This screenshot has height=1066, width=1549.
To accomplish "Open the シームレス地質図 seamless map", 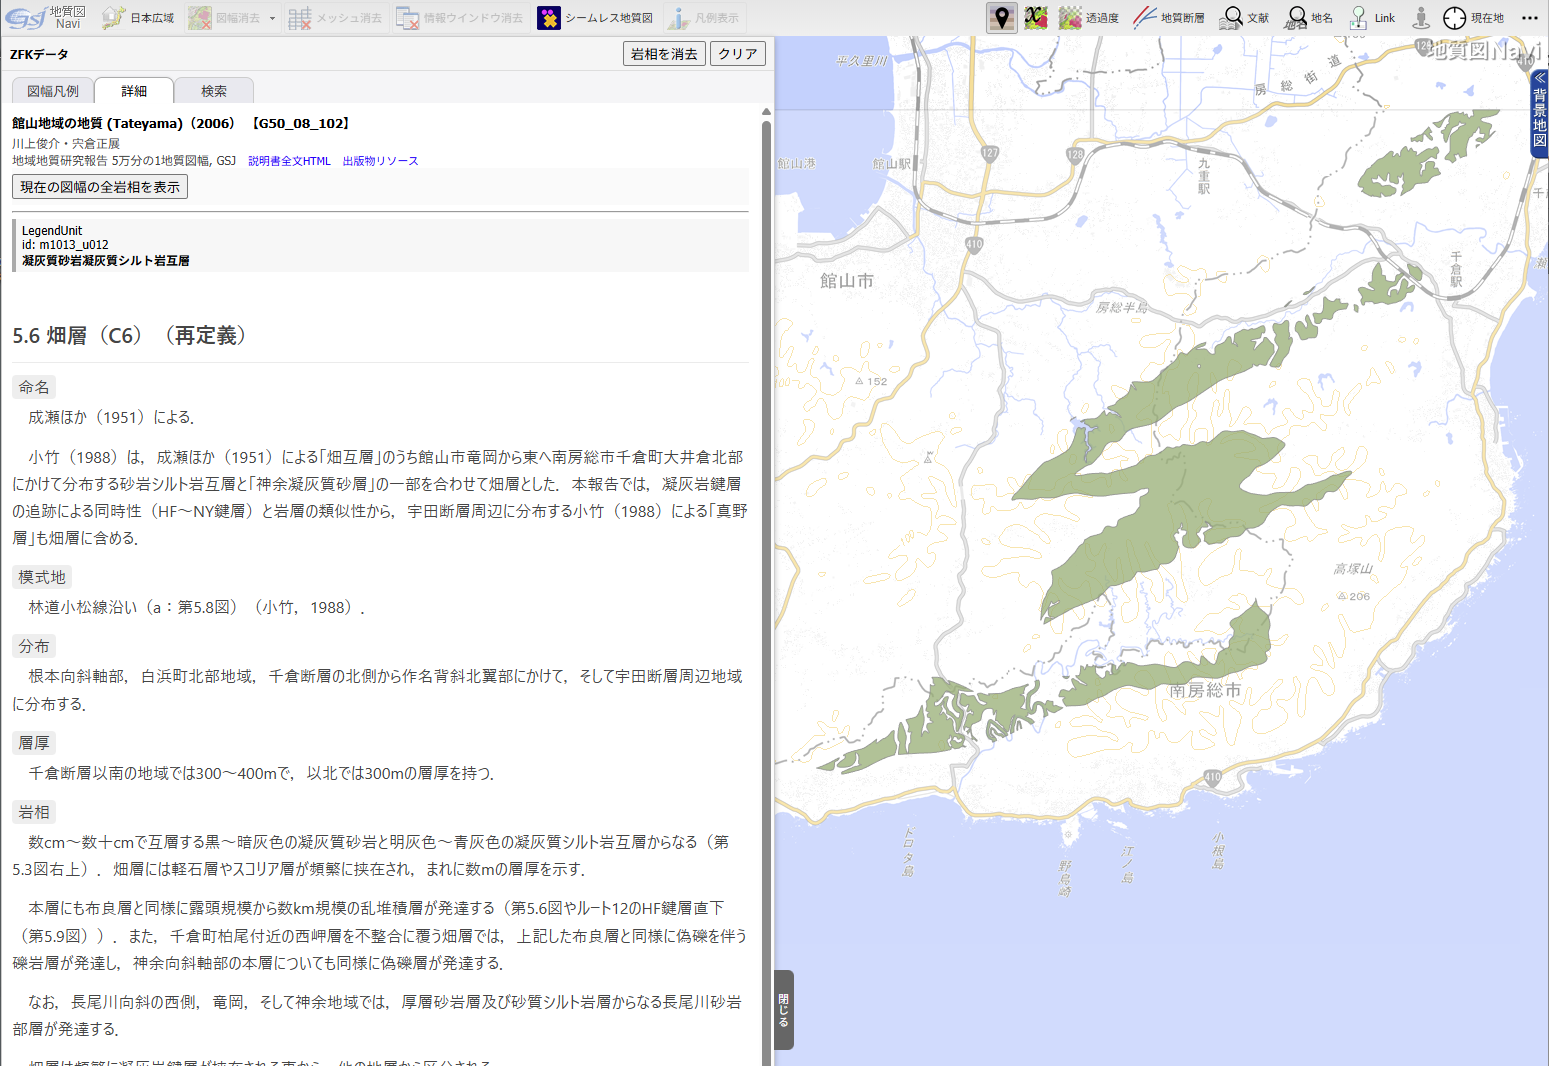I will point(549,18).
